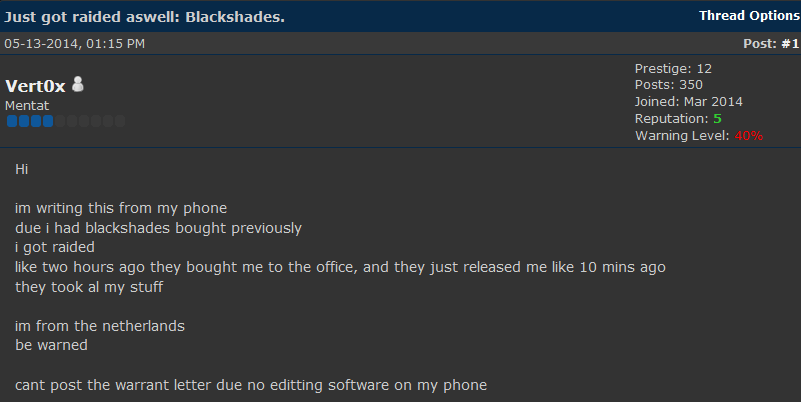Open the Thread Options menu
Image resolution: width=801 pixels, height=402 pixels.
(749, 16)
